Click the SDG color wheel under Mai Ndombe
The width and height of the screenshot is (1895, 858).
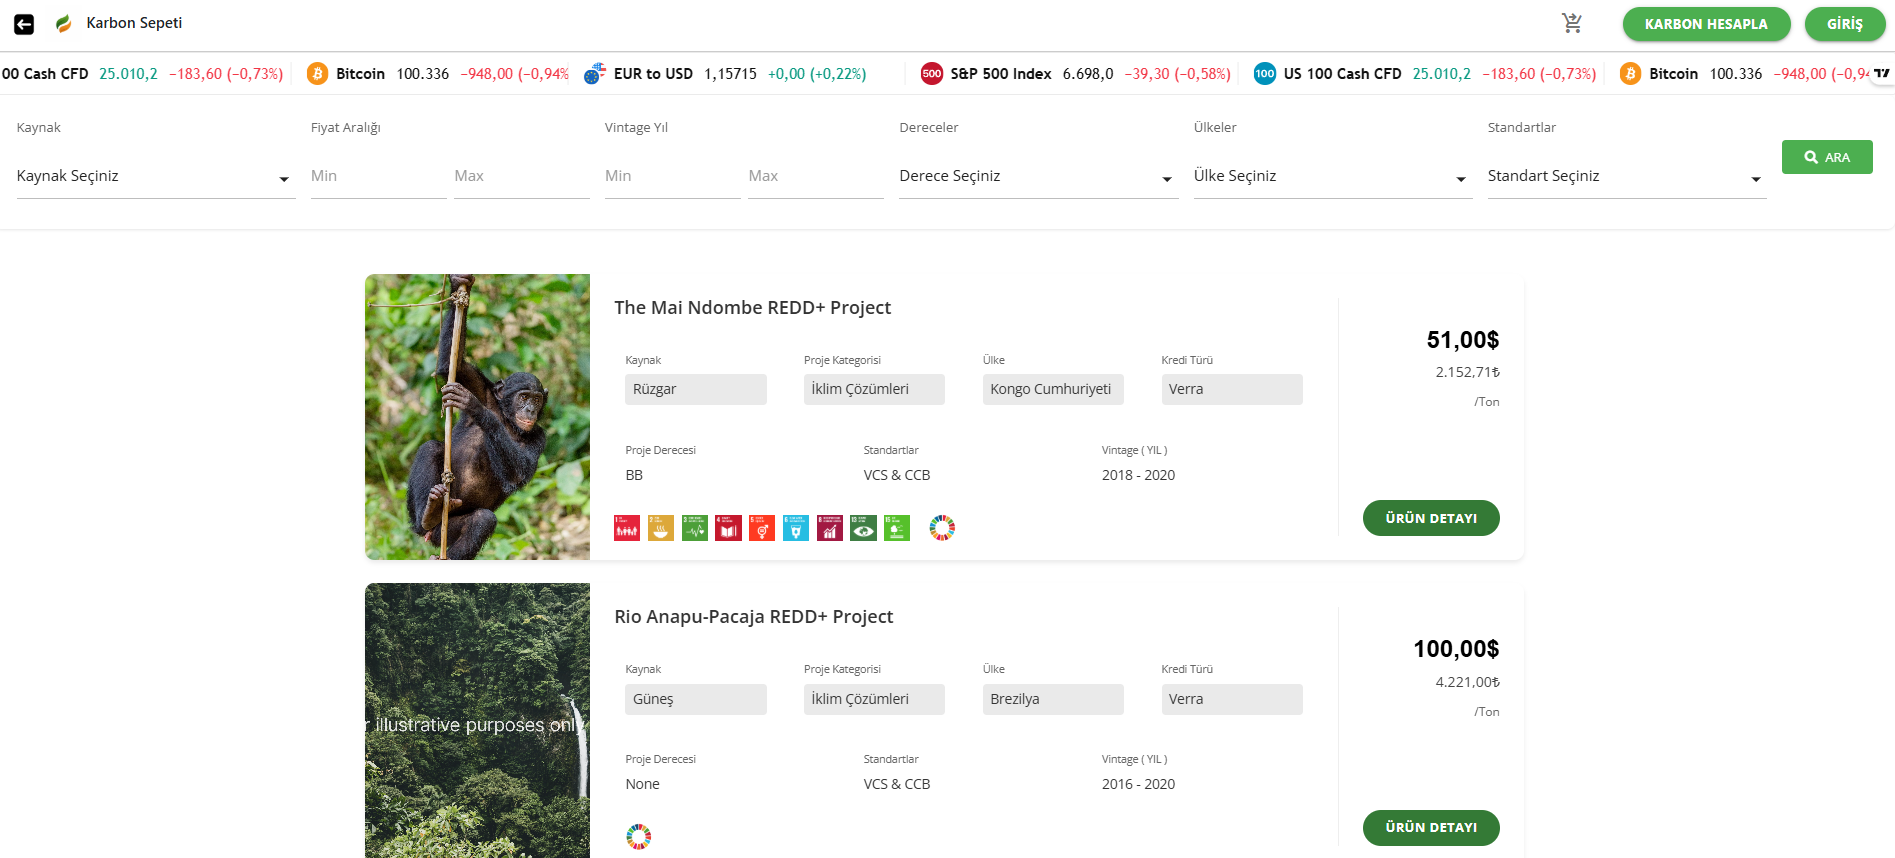pyautogui.click(x=942, y=528)
